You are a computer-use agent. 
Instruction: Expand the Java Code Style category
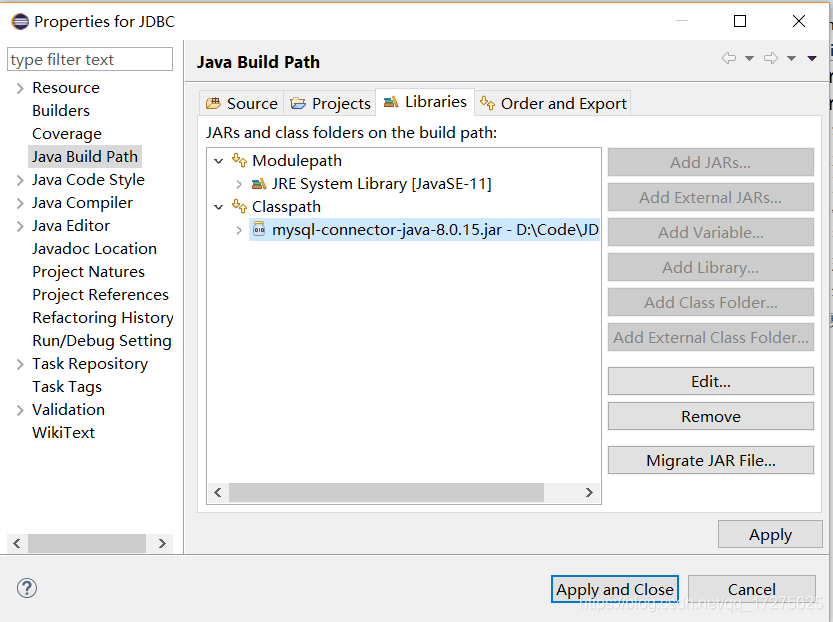(20, 180)
